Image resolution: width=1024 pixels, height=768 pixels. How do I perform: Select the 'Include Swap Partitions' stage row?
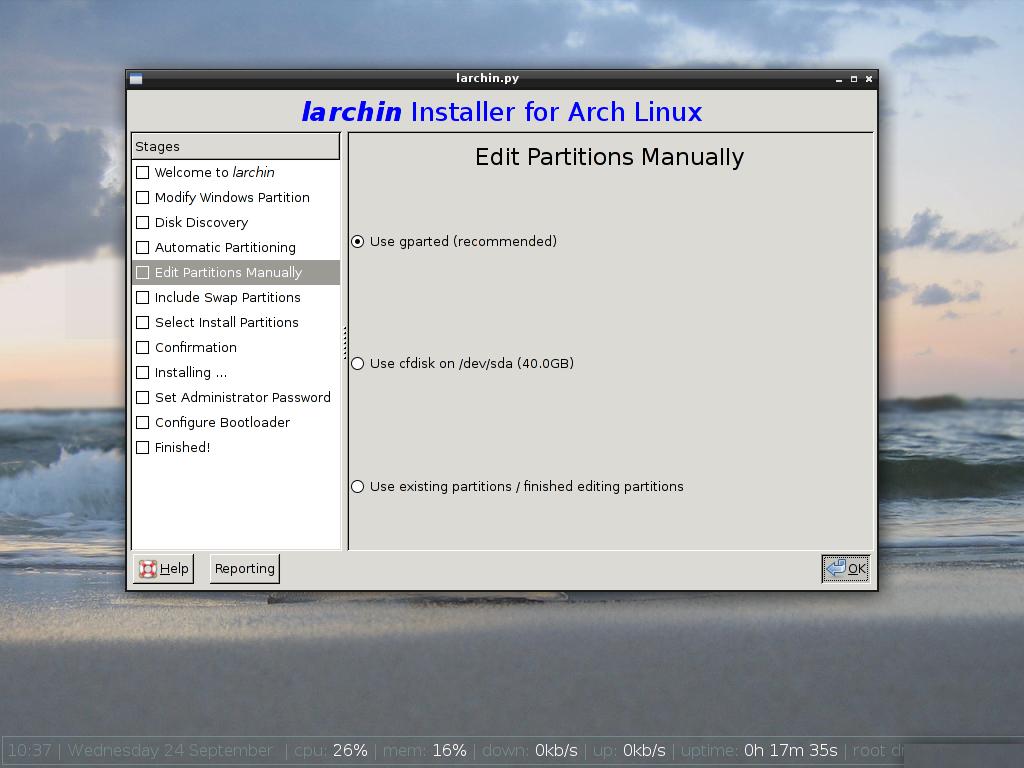click(x=236, y=298)
